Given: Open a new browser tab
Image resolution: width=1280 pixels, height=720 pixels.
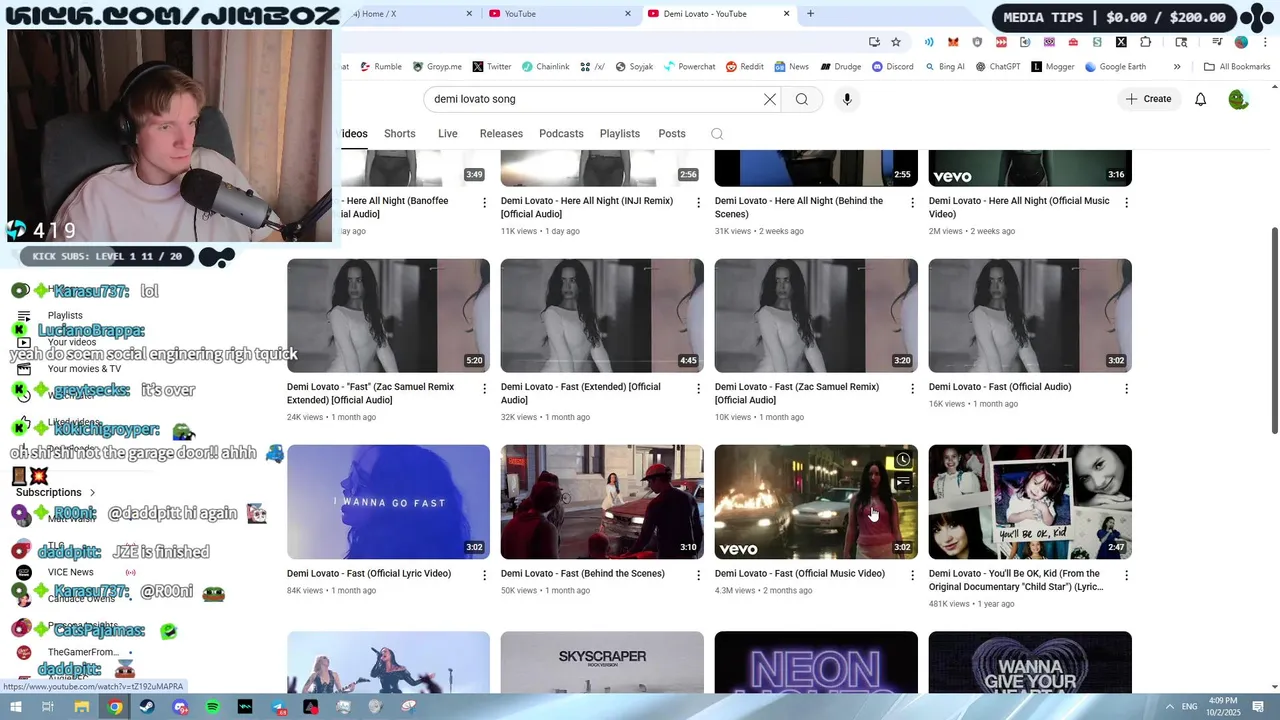Looking at the screenshot, I should click(x=811, y=14).
